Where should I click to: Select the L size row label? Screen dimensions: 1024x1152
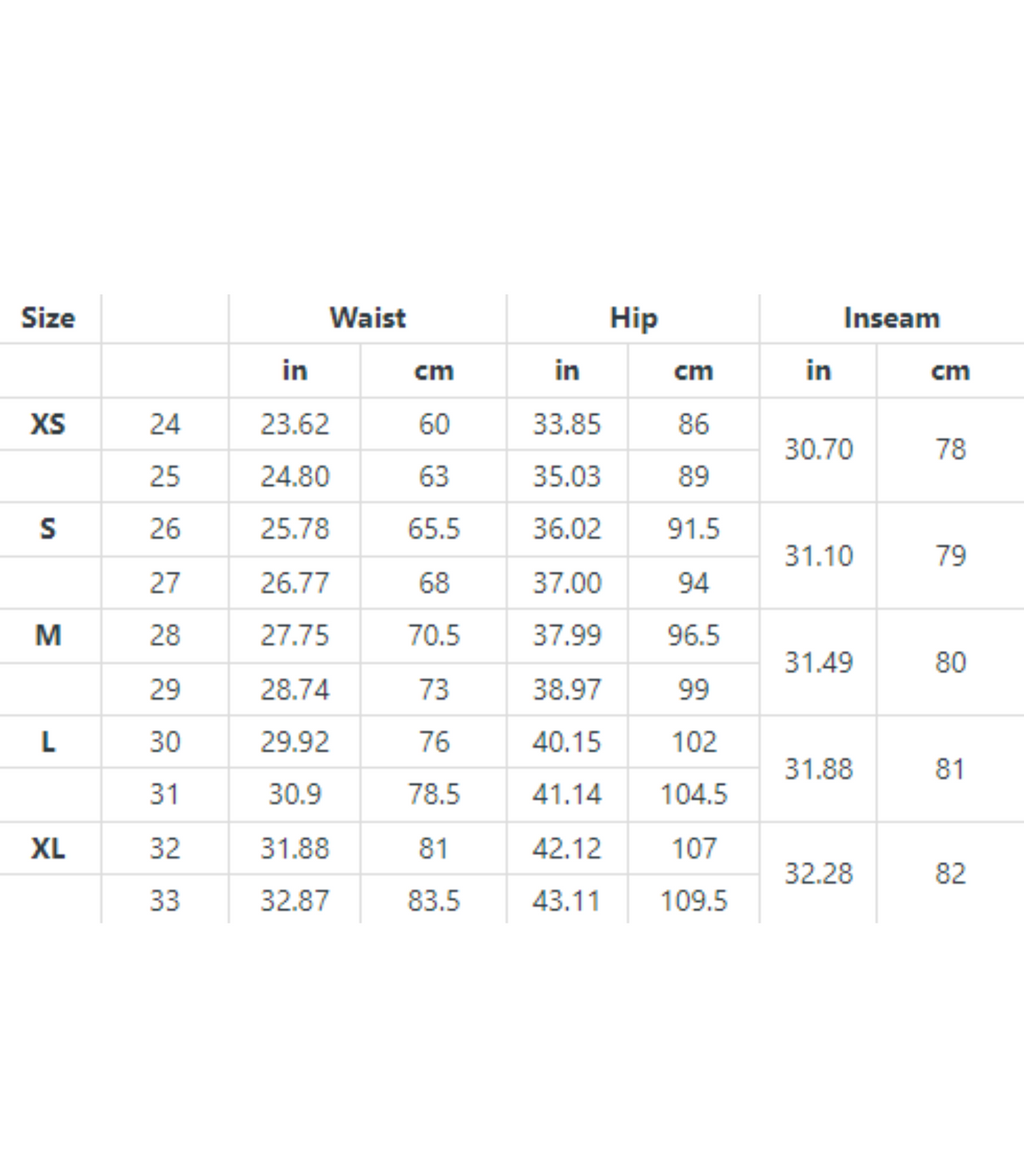(x=48, y=742)
